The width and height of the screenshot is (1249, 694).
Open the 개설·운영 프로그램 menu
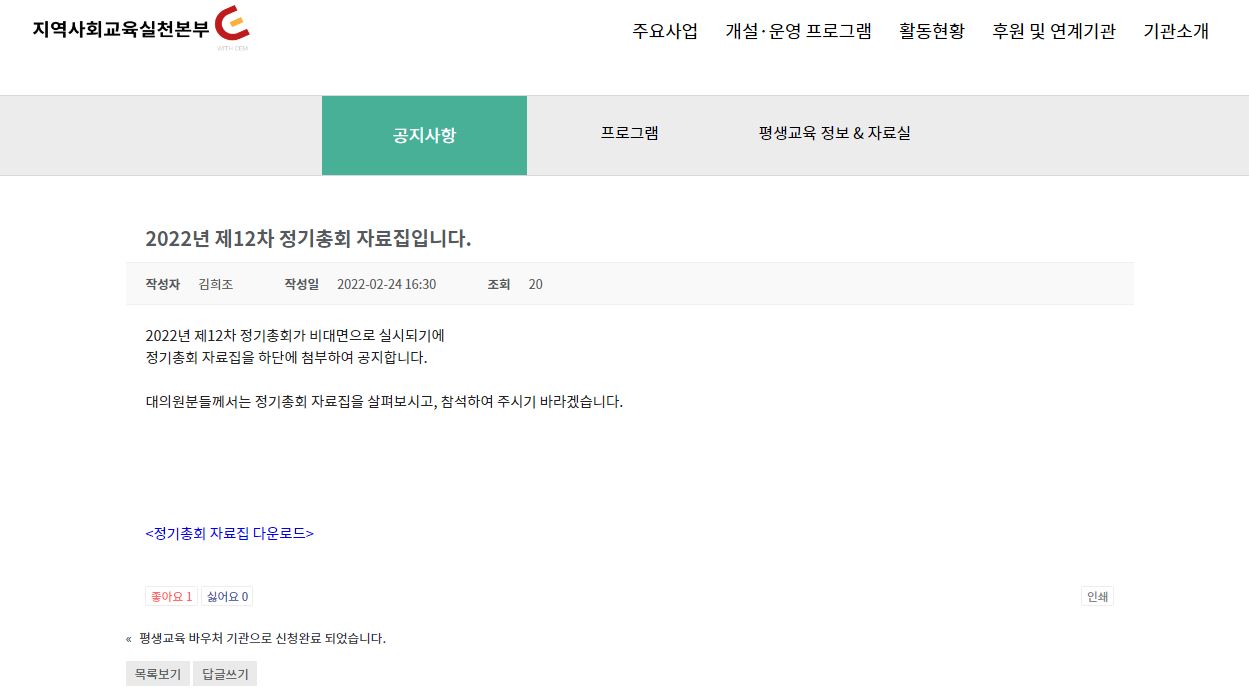[x=799, y=31]
